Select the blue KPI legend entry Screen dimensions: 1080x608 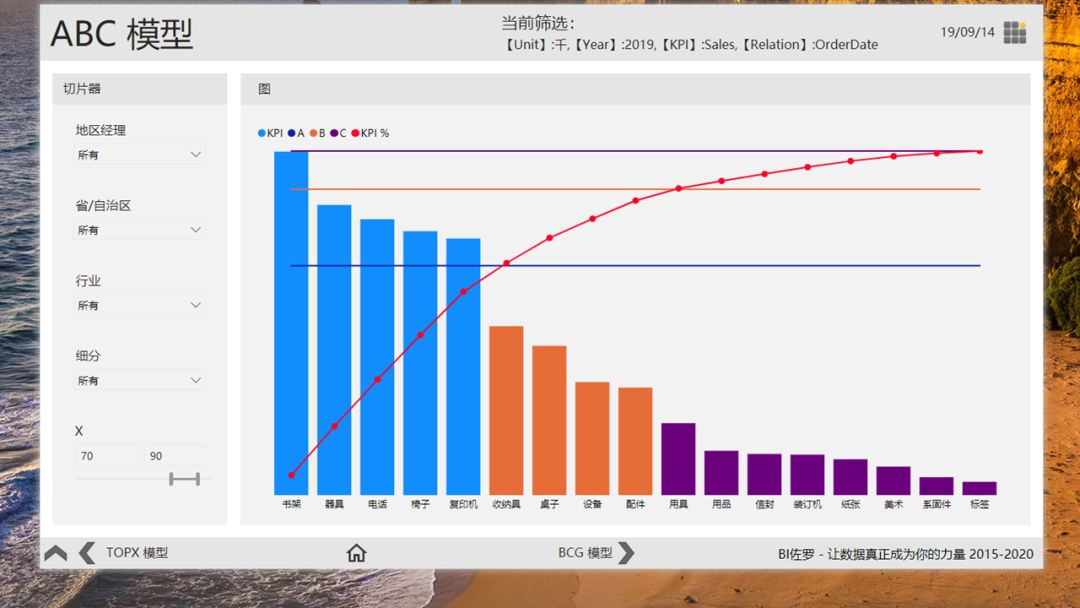click(270, 133)
